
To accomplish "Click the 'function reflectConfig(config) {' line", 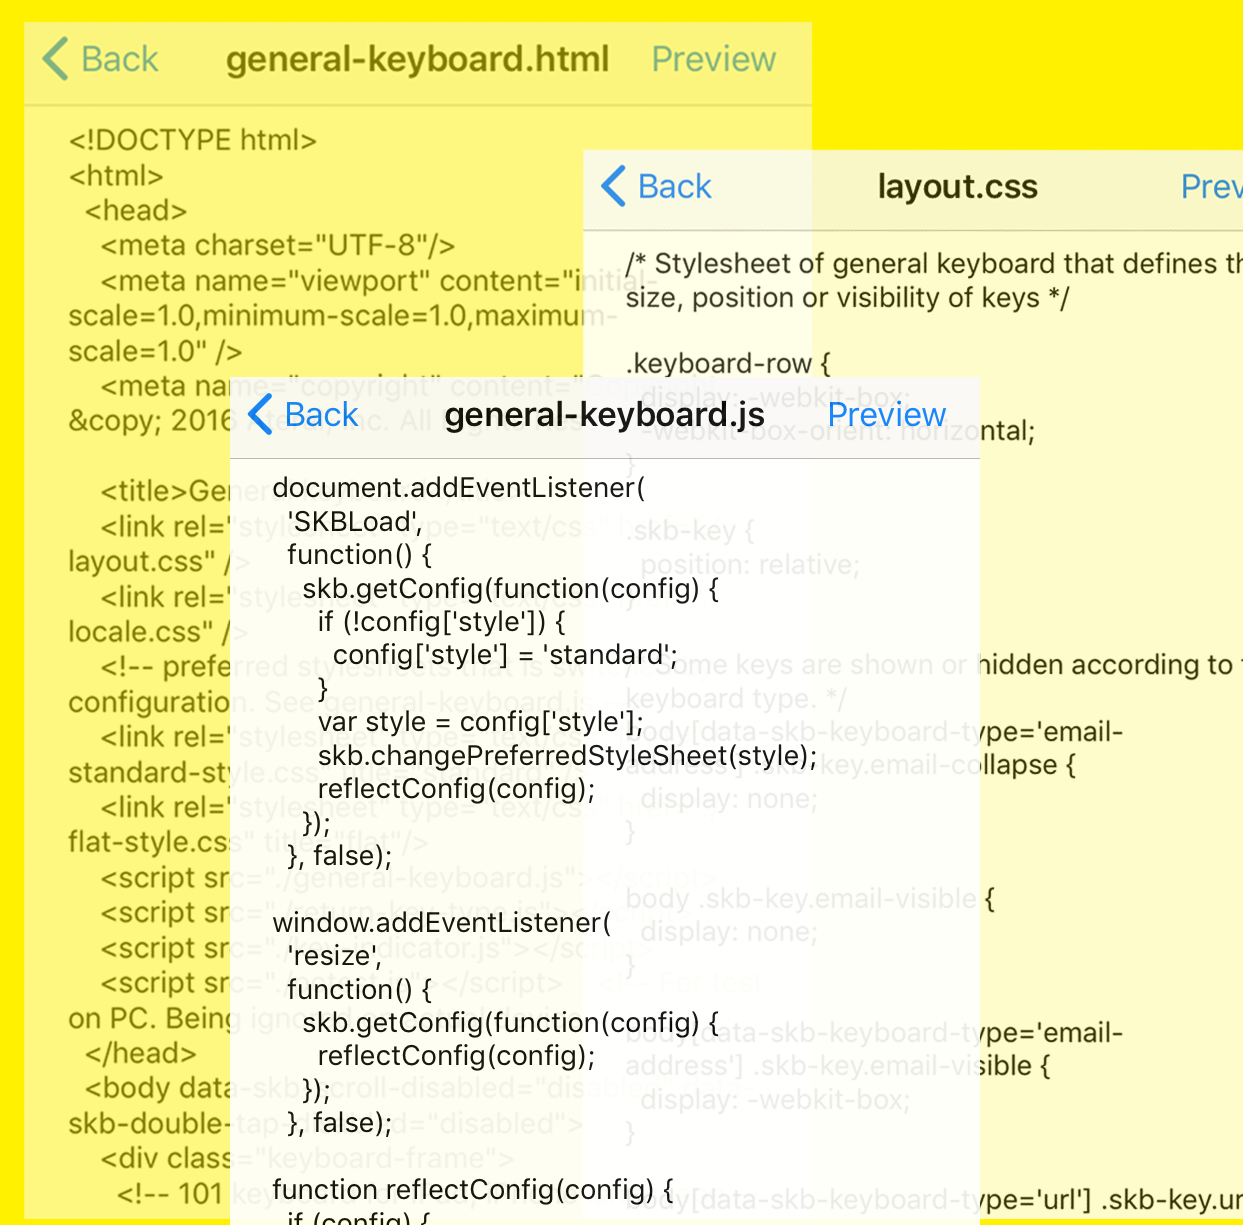I will 473,1190.
